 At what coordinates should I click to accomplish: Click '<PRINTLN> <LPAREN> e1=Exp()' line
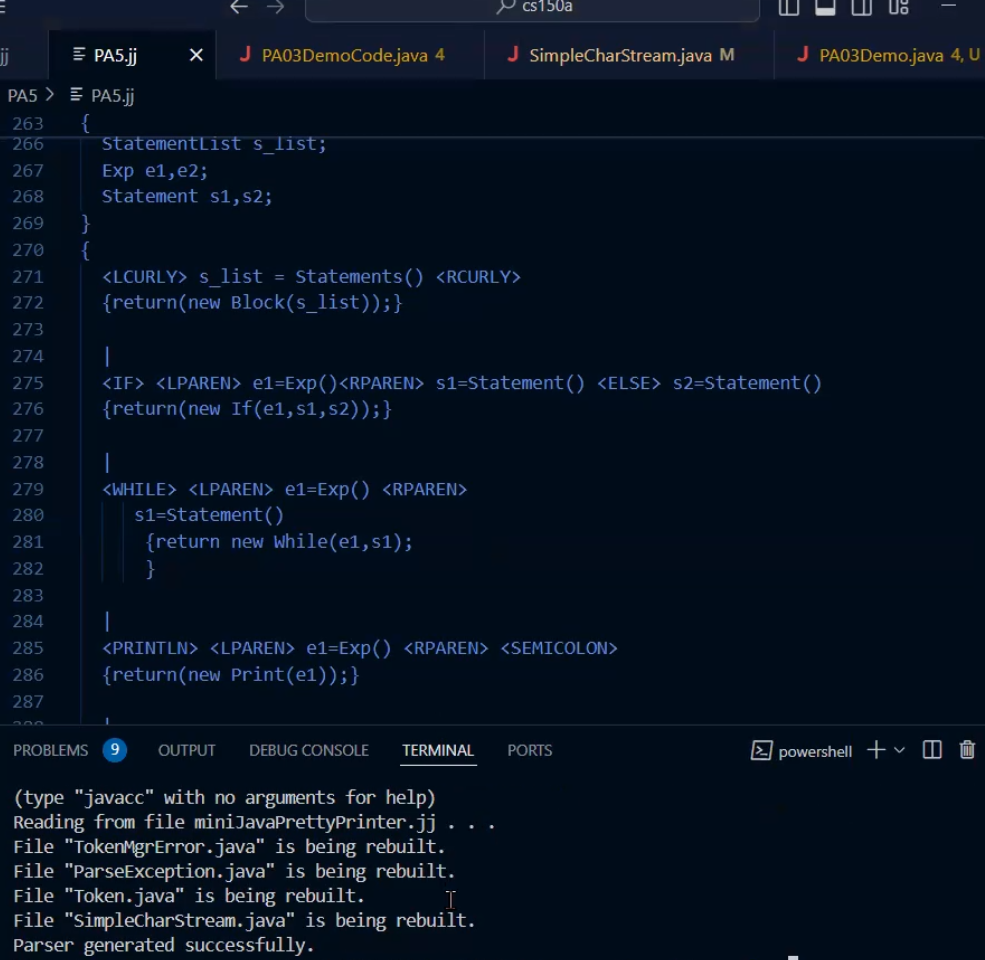(359, 648)
